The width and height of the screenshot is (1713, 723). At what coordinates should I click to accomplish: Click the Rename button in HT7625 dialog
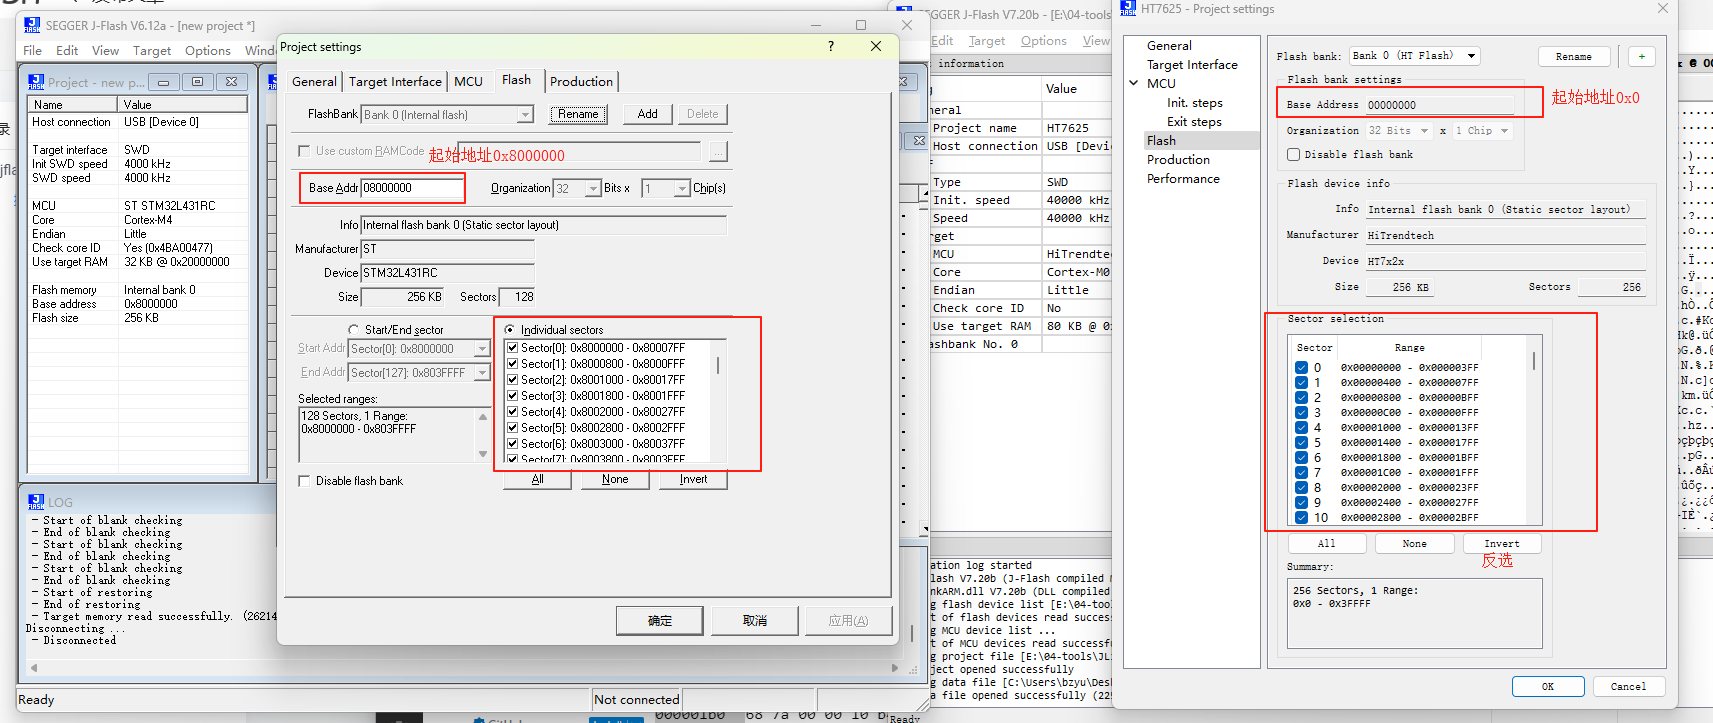1574,56
